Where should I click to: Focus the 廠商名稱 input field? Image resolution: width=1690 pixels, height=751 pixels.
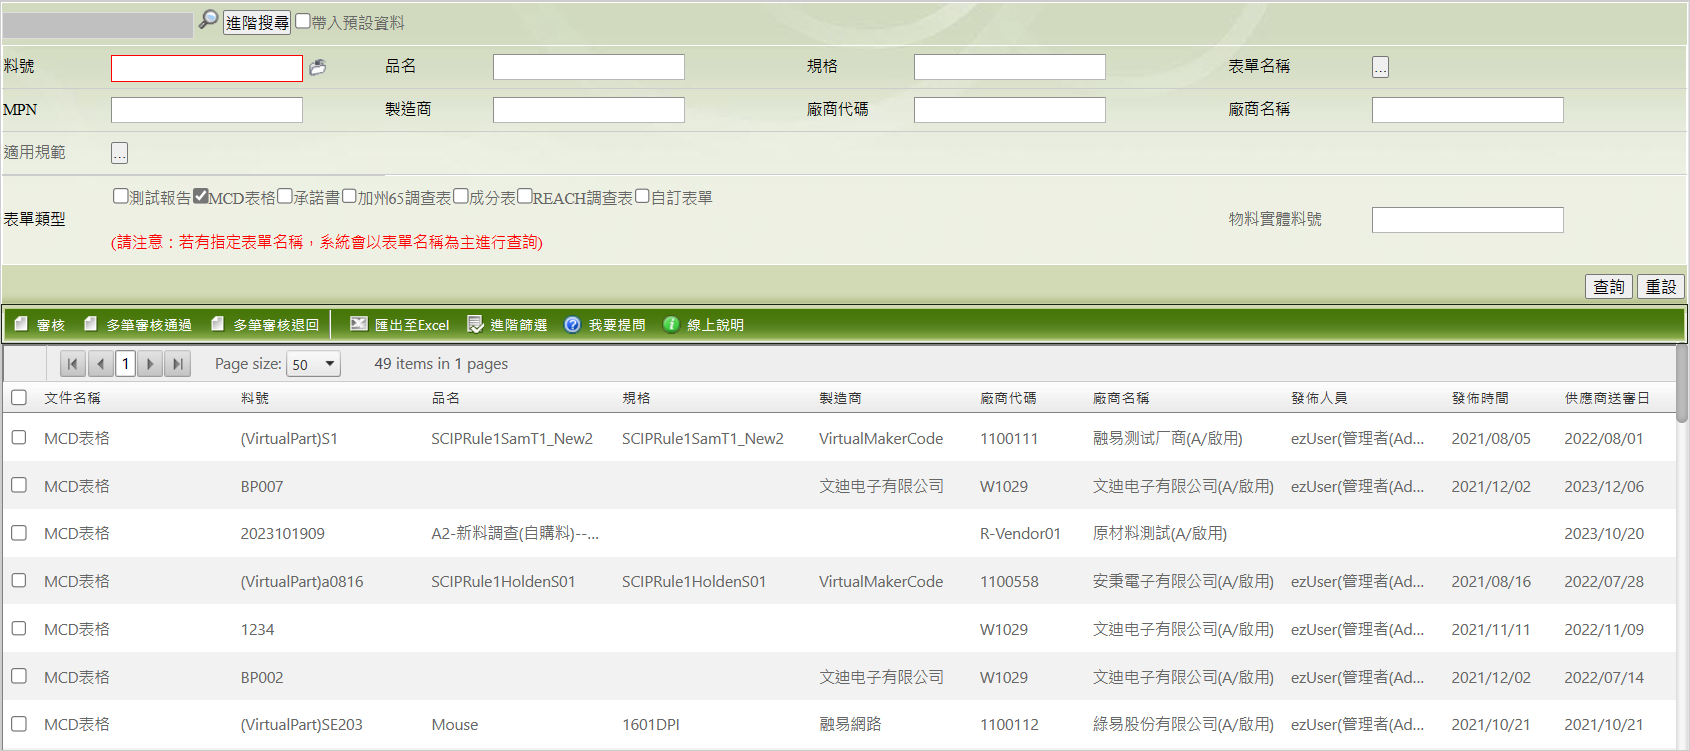click(x=1468, y=110)
